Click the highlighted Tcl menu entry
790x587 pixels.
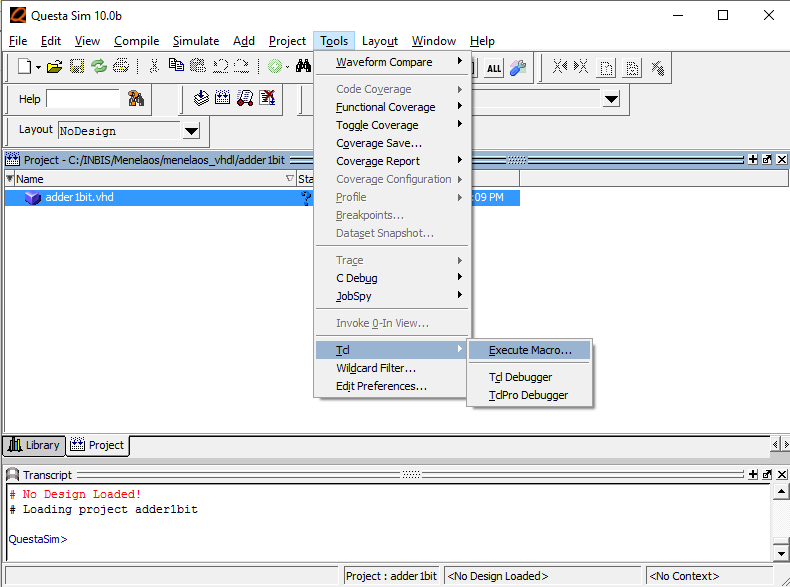coord(391,350)
